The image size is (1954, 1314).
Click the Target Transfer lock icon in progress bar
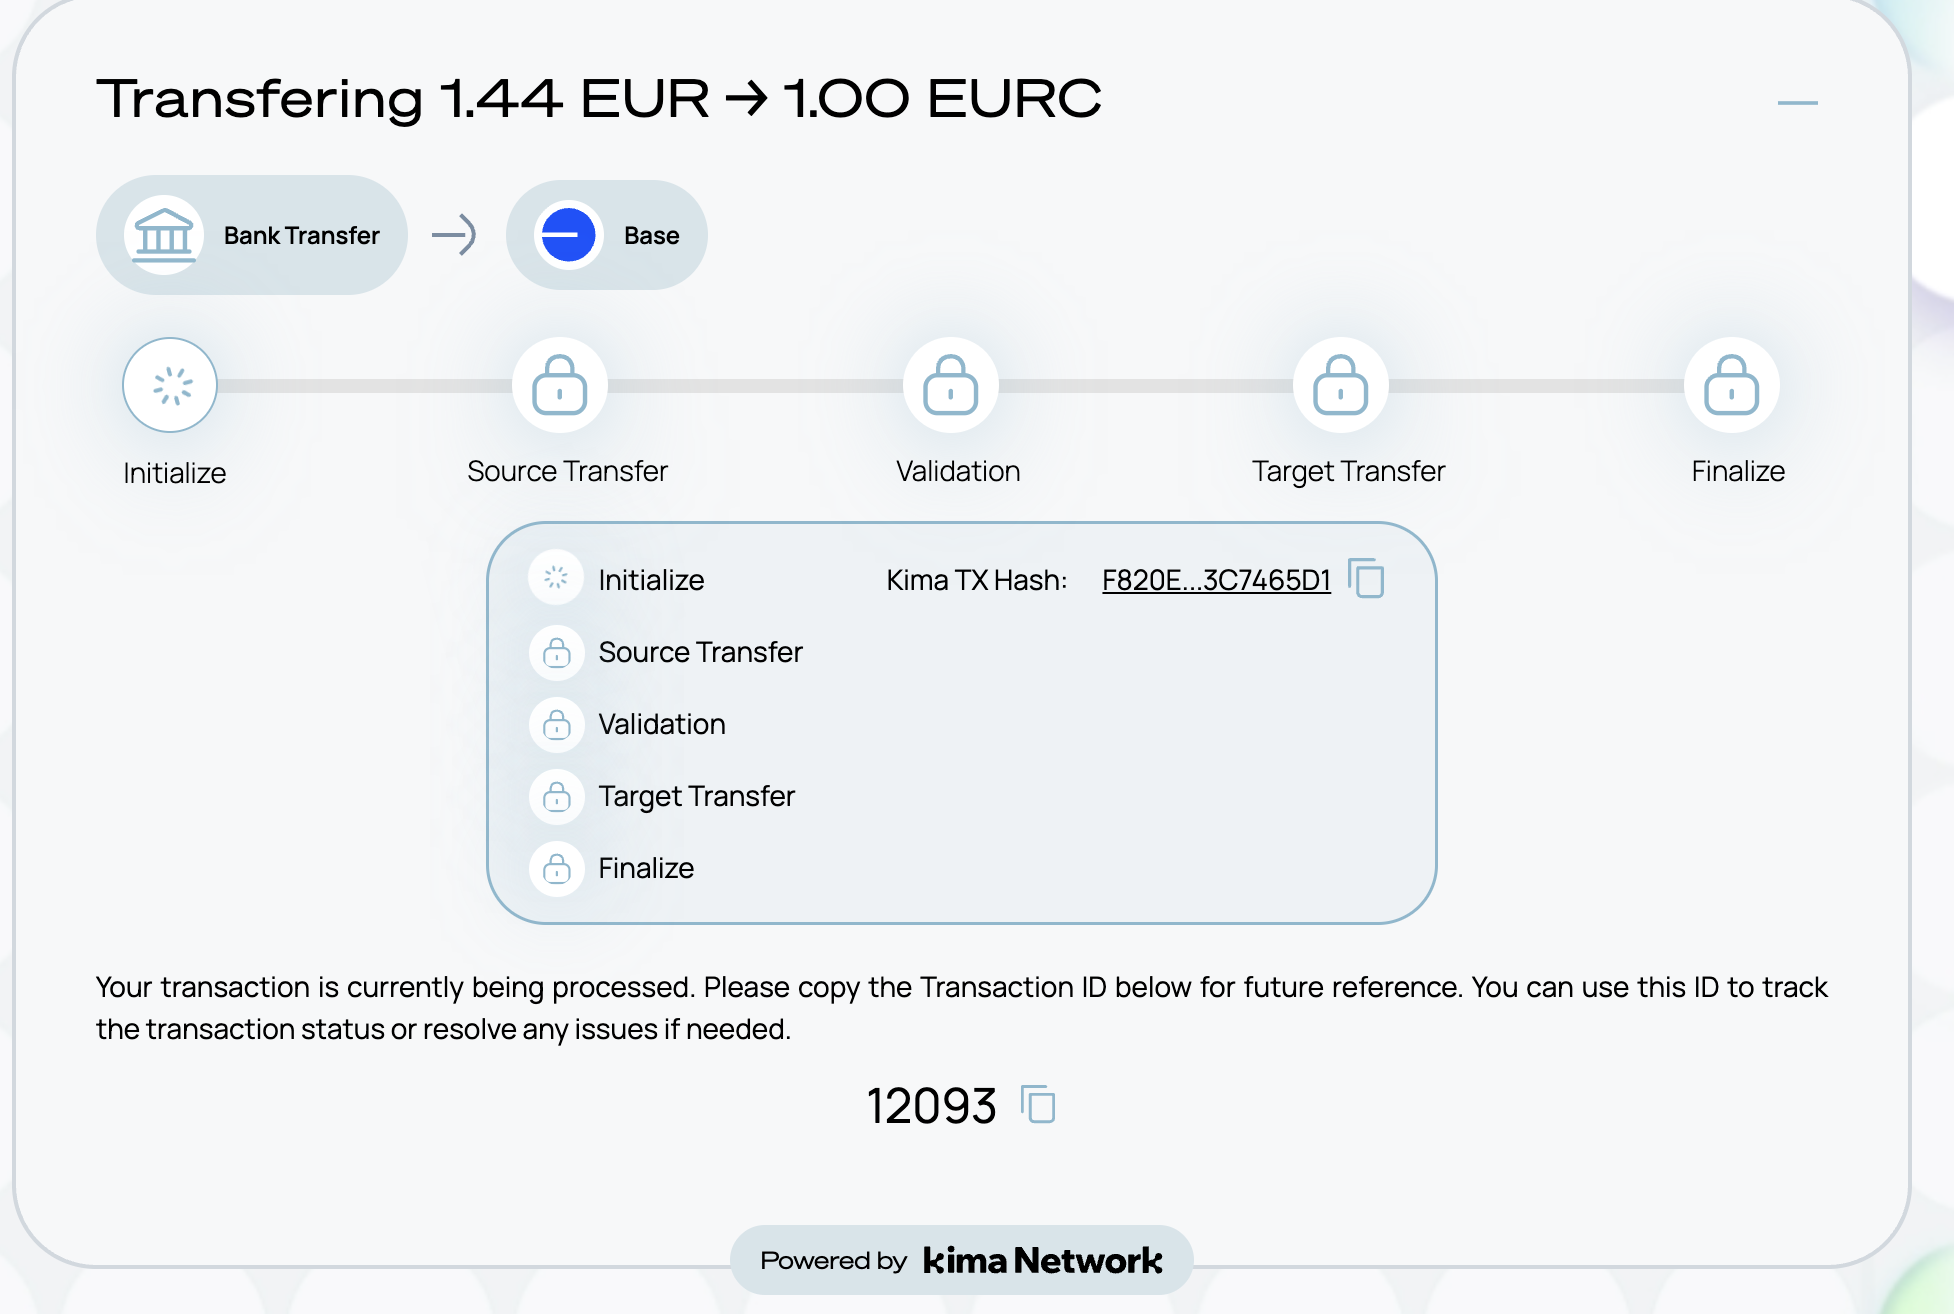(1340, 385)
